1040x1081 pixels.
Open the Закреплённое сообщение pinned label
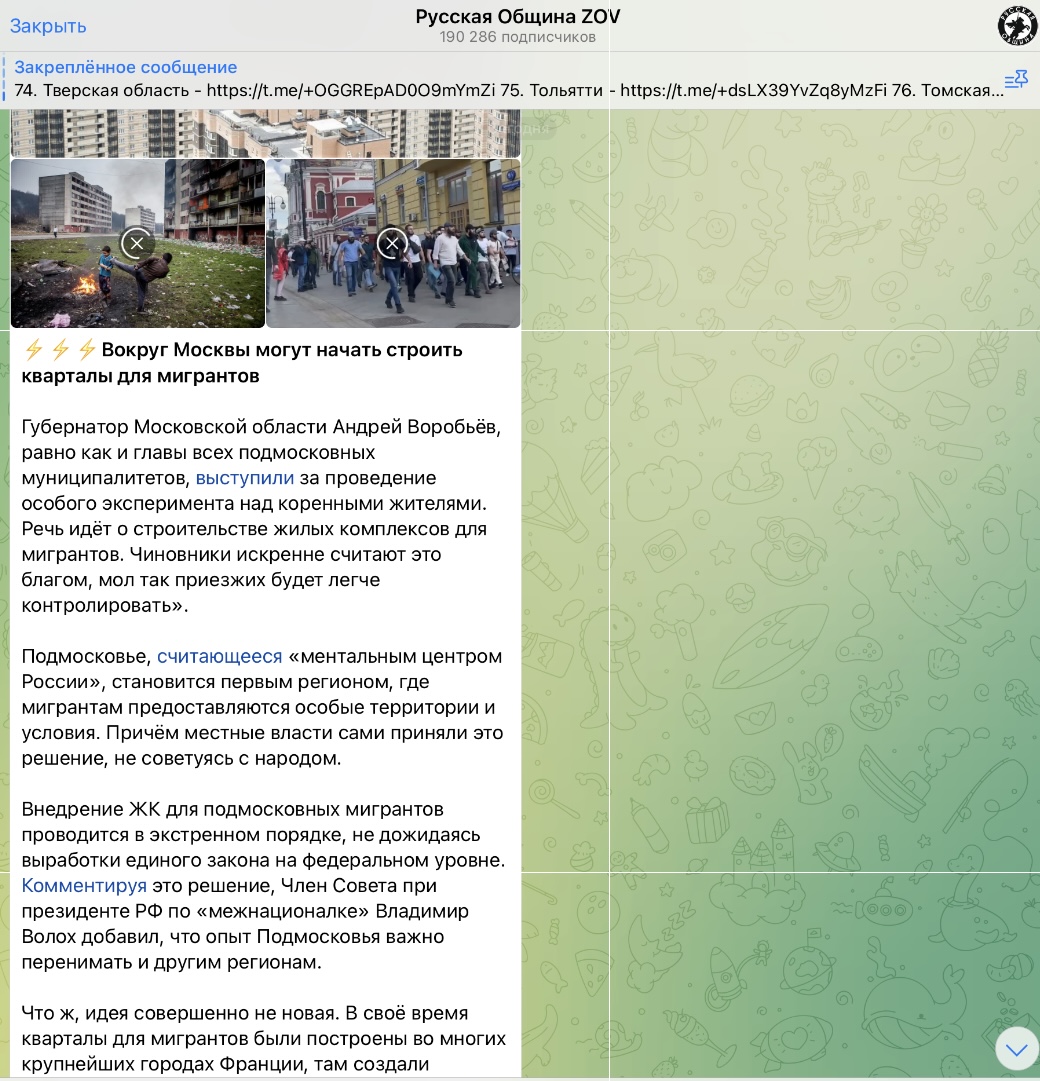click(126, 68)
